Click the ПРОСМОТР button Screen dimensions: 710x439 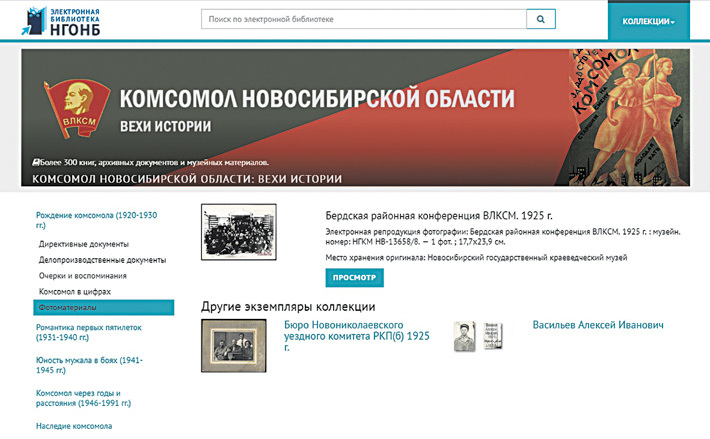355,277
